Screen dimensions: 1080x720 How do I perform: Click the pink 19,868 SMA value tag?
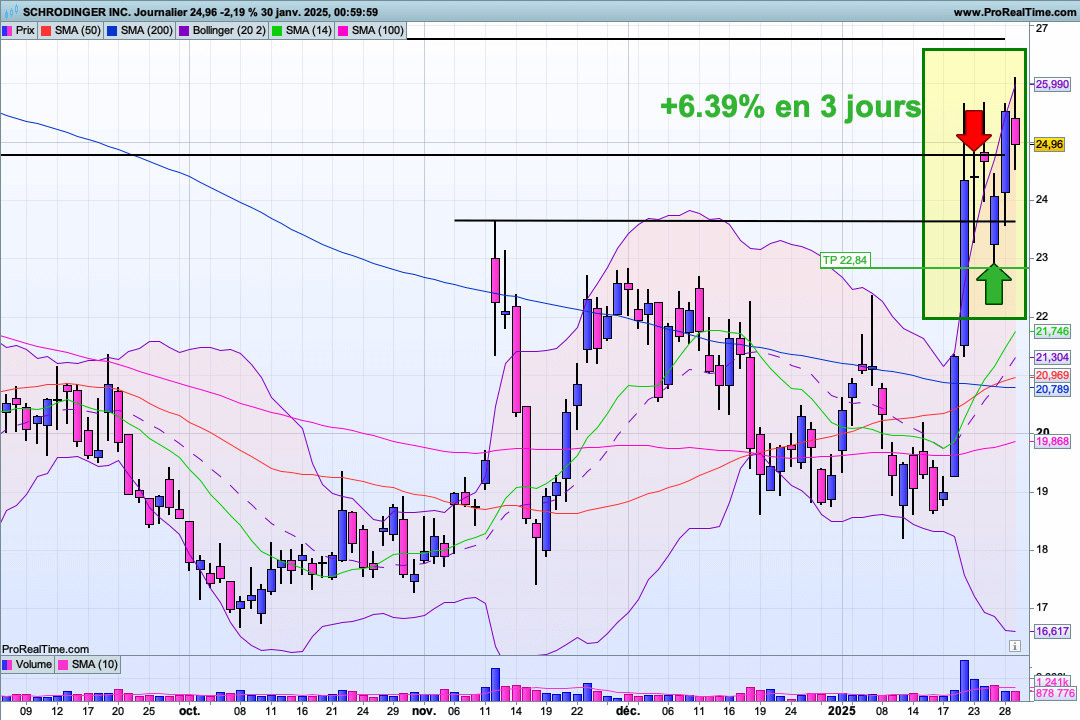pos(1052,441)
